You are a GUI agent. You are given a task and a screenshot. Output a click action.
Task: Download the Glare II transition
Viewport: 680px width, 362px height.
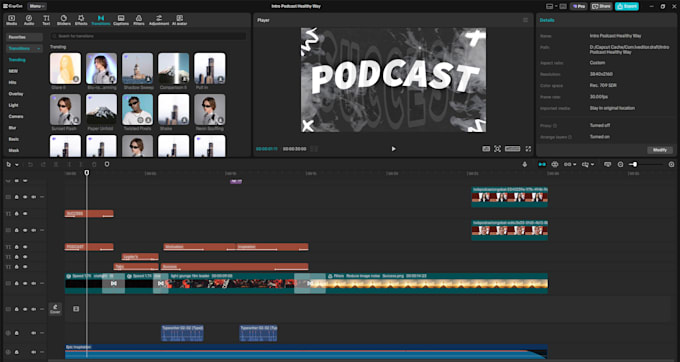pyautogui.click(x=76, y=79)
